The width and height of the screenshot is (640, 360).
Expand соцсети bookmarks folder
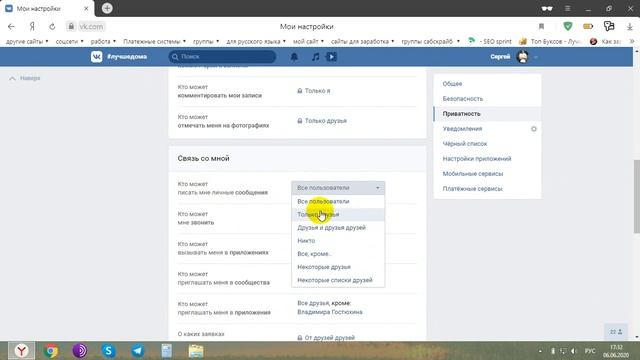tap(69, 41)
